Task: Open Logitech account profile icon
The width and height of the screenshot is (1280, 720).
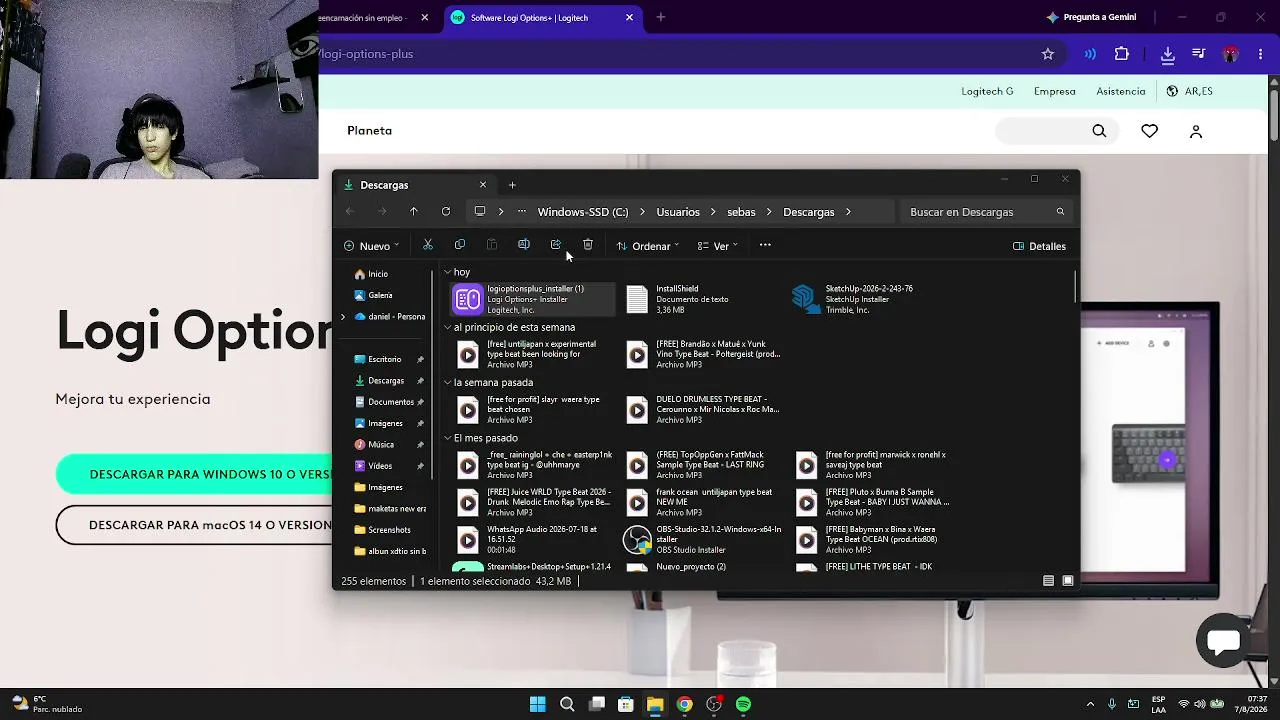Action: [1196, 131]
